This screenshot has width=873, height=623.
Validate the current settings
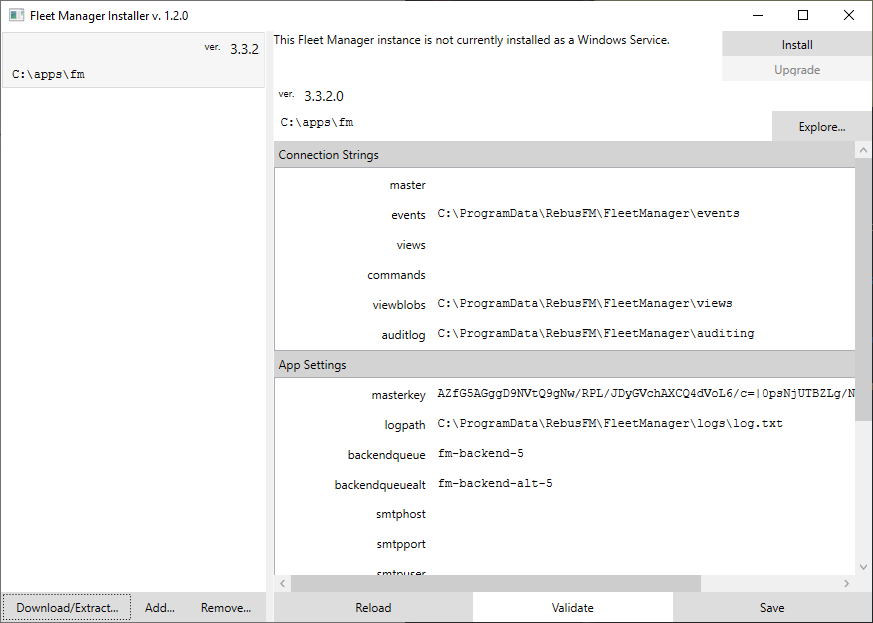(572, 607)
